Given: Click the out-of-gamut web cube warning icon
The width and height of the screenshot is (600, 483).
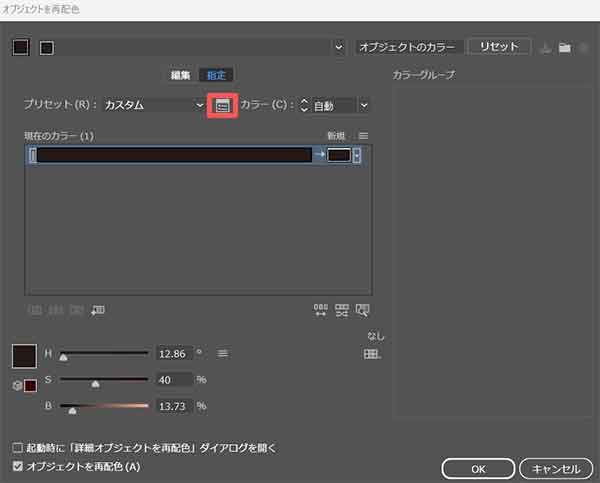Looking at the screenshot, I should pyautogui.click(x=17, y=385).
